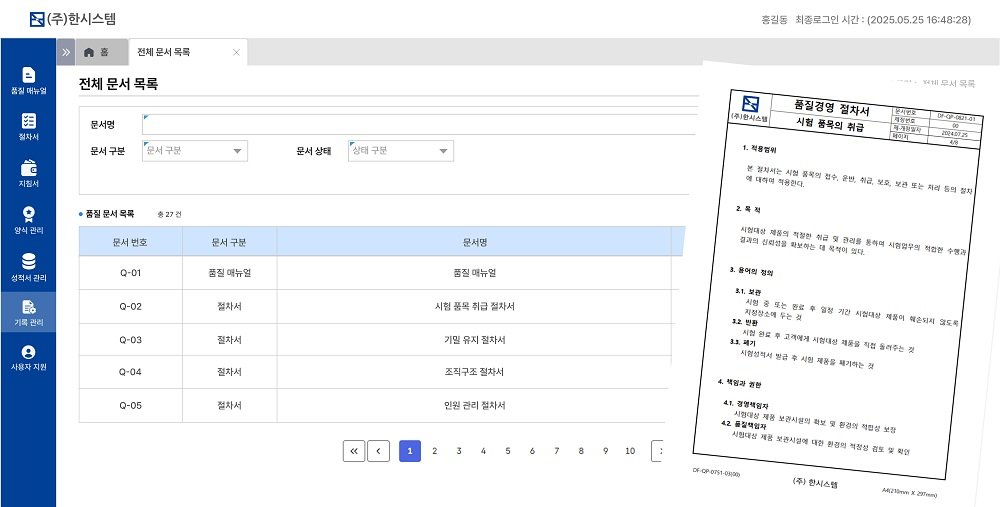1000x507 pixels.
Task: Go to page 8
Action: pyautogui.click(x=581, y=451)
